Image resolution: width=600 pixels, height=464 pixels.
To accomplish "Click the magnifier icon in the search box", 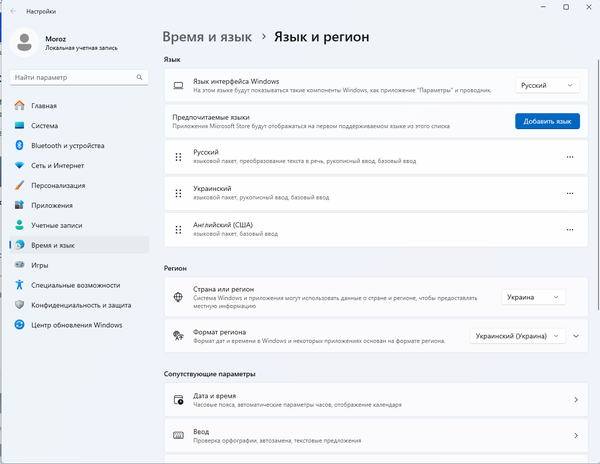I will click(139, 77).
